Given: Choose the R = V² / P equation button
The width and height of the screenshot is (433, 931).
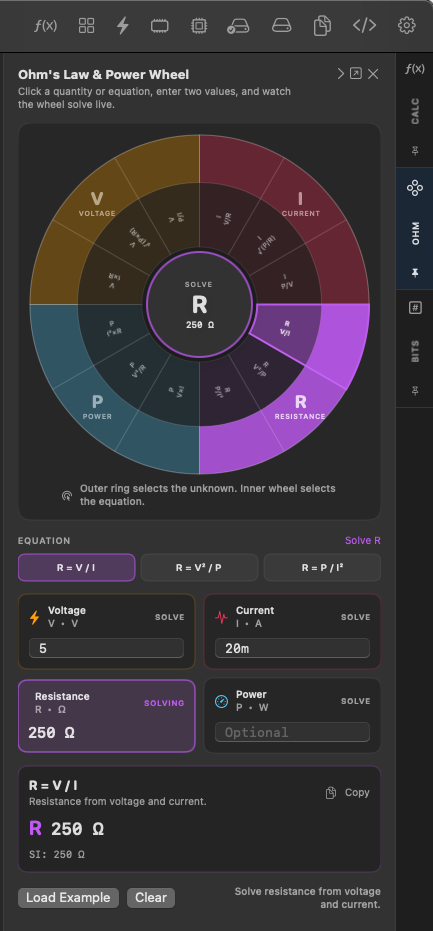Looking at the screenshot, I should tap(199, 568).
